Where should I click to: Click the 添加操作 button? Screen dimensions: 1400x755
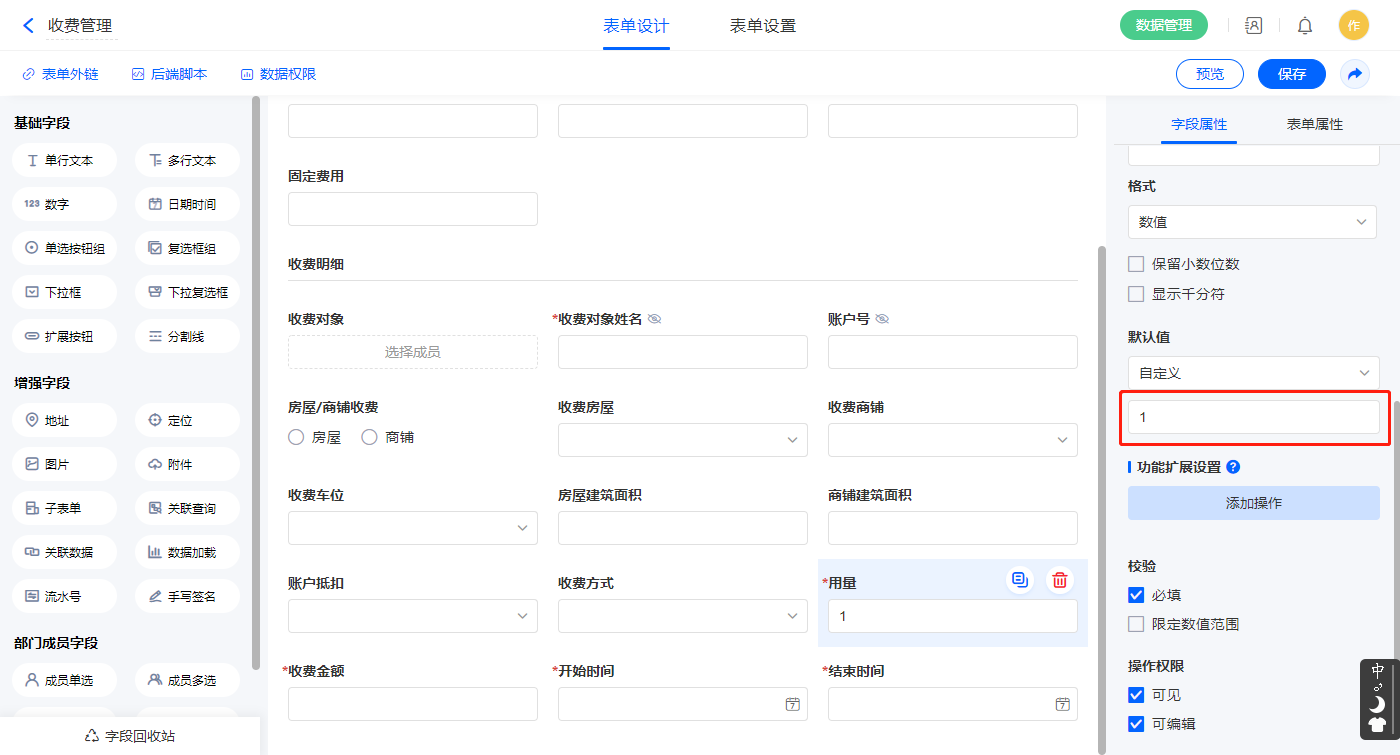point(1253,503)
